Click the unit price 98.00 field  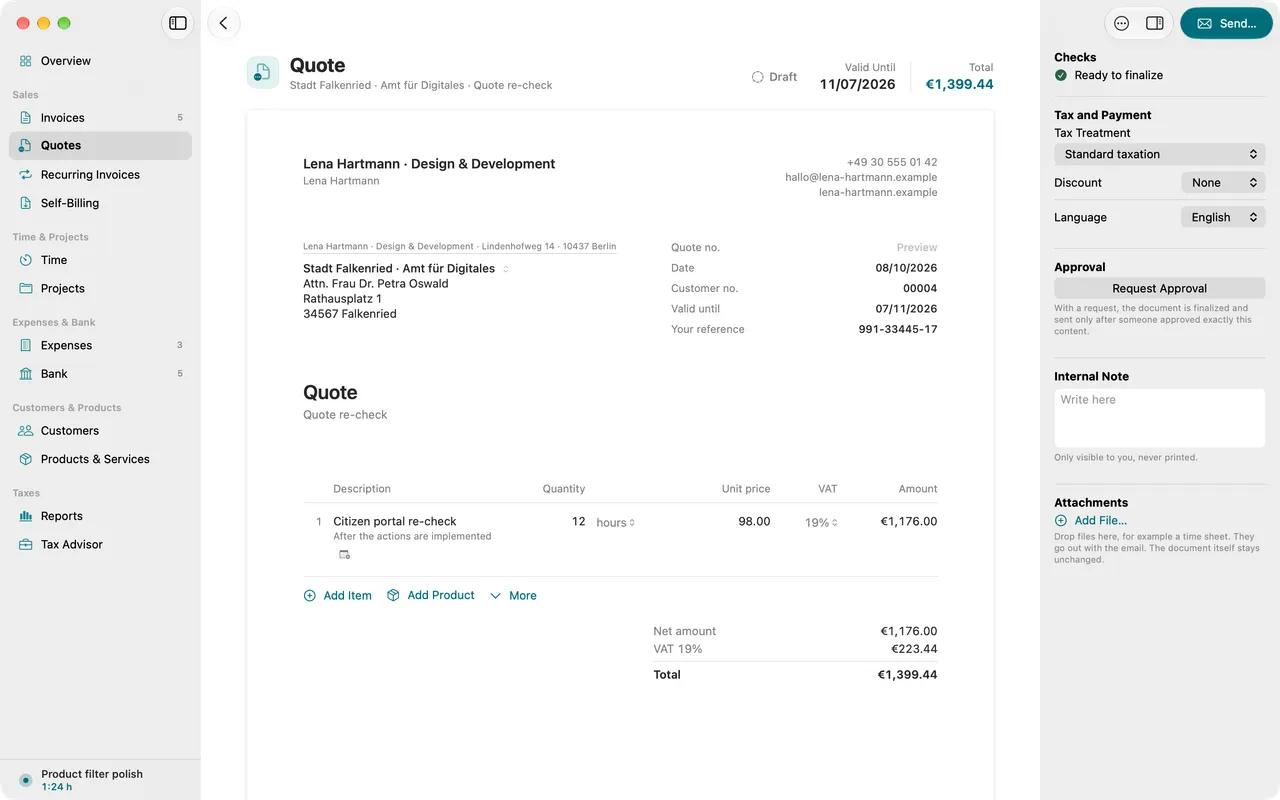coord(754,522)
